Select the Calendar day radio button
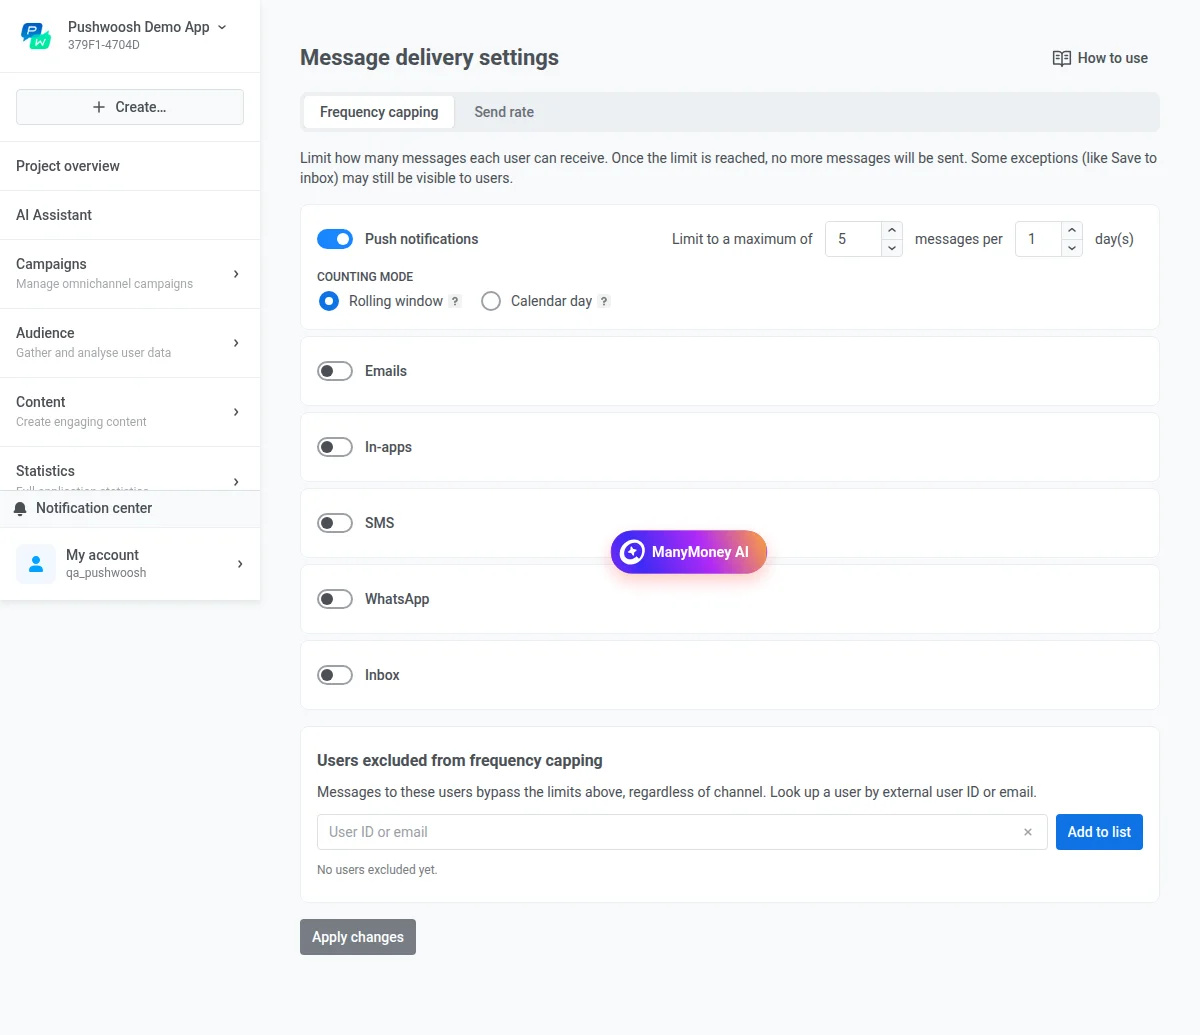This screenshot has width=1200, height=1035. (491, 301)
